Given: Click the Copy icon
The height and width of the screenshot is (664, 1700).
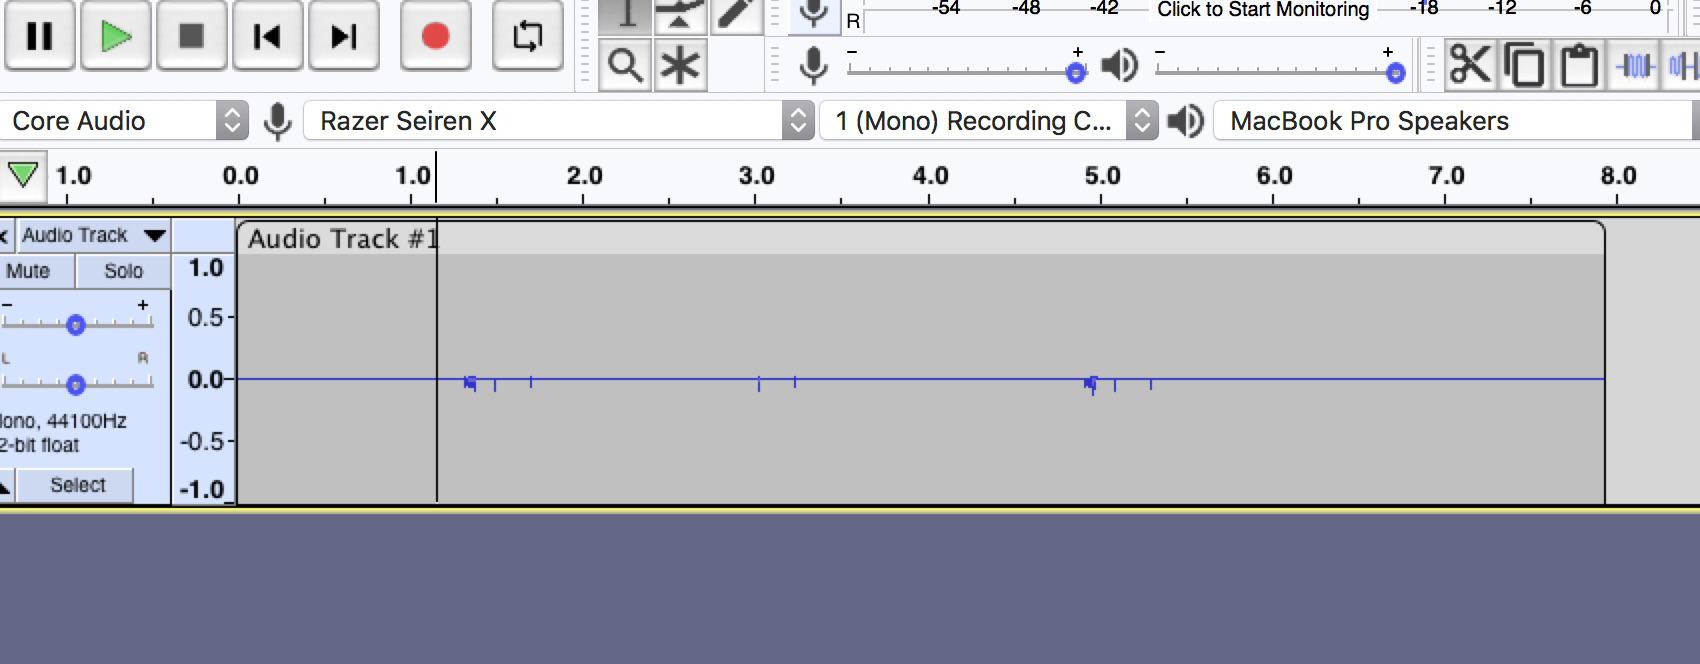Looking at the screenshot, I should 1525,66.
